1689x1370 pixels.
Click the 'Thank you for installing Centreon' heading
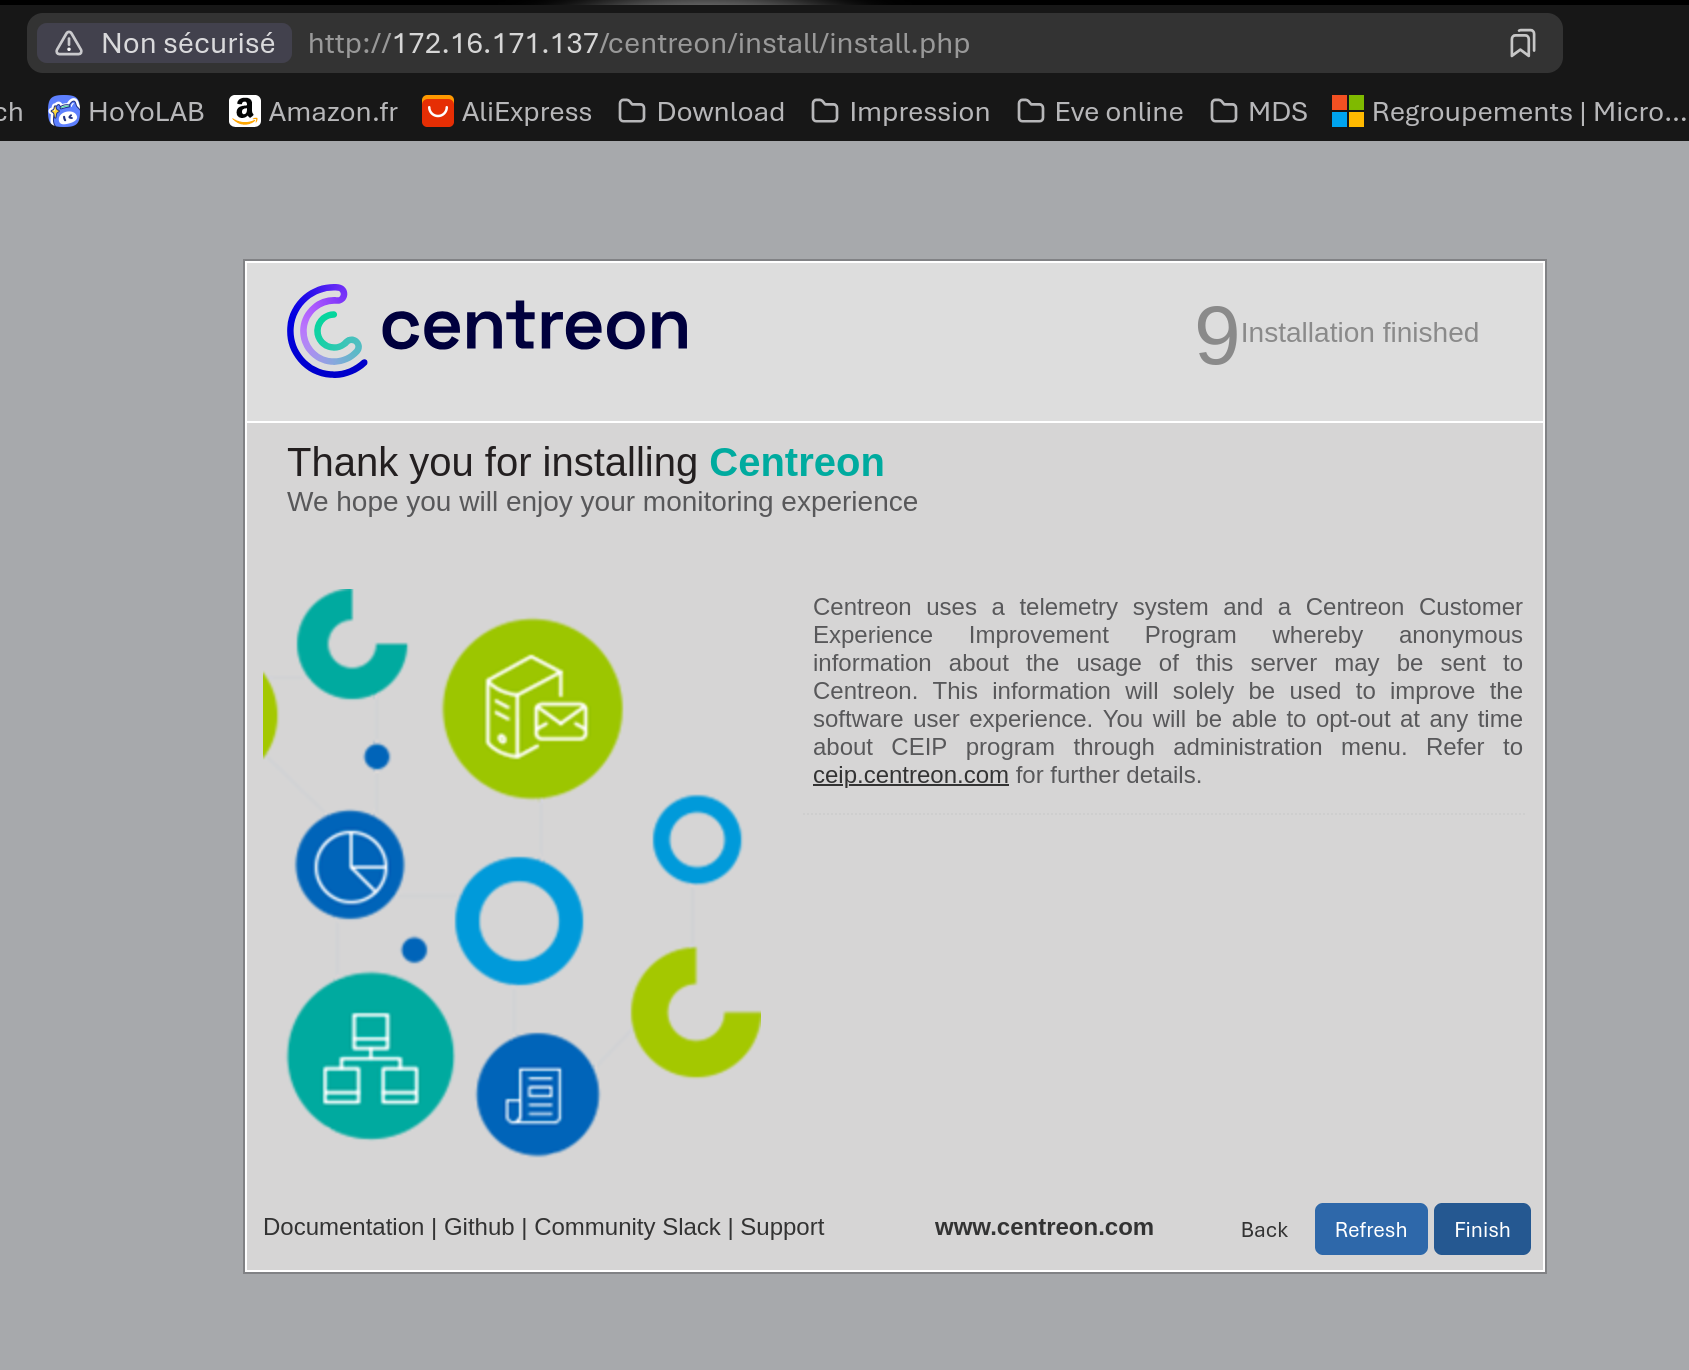click(x=586, y=463)
